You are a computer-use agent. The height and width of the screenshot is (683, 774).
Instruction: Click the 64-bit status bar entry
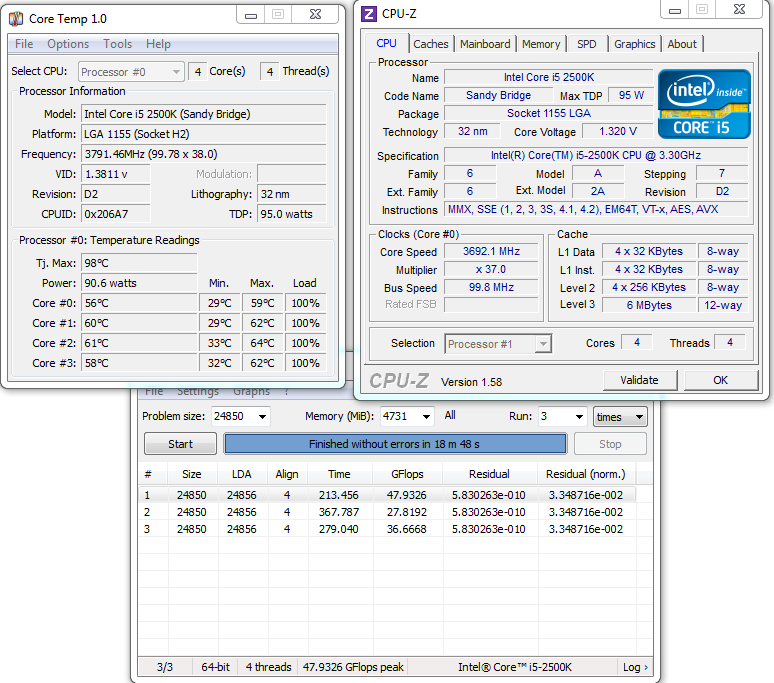click(215, 667)
